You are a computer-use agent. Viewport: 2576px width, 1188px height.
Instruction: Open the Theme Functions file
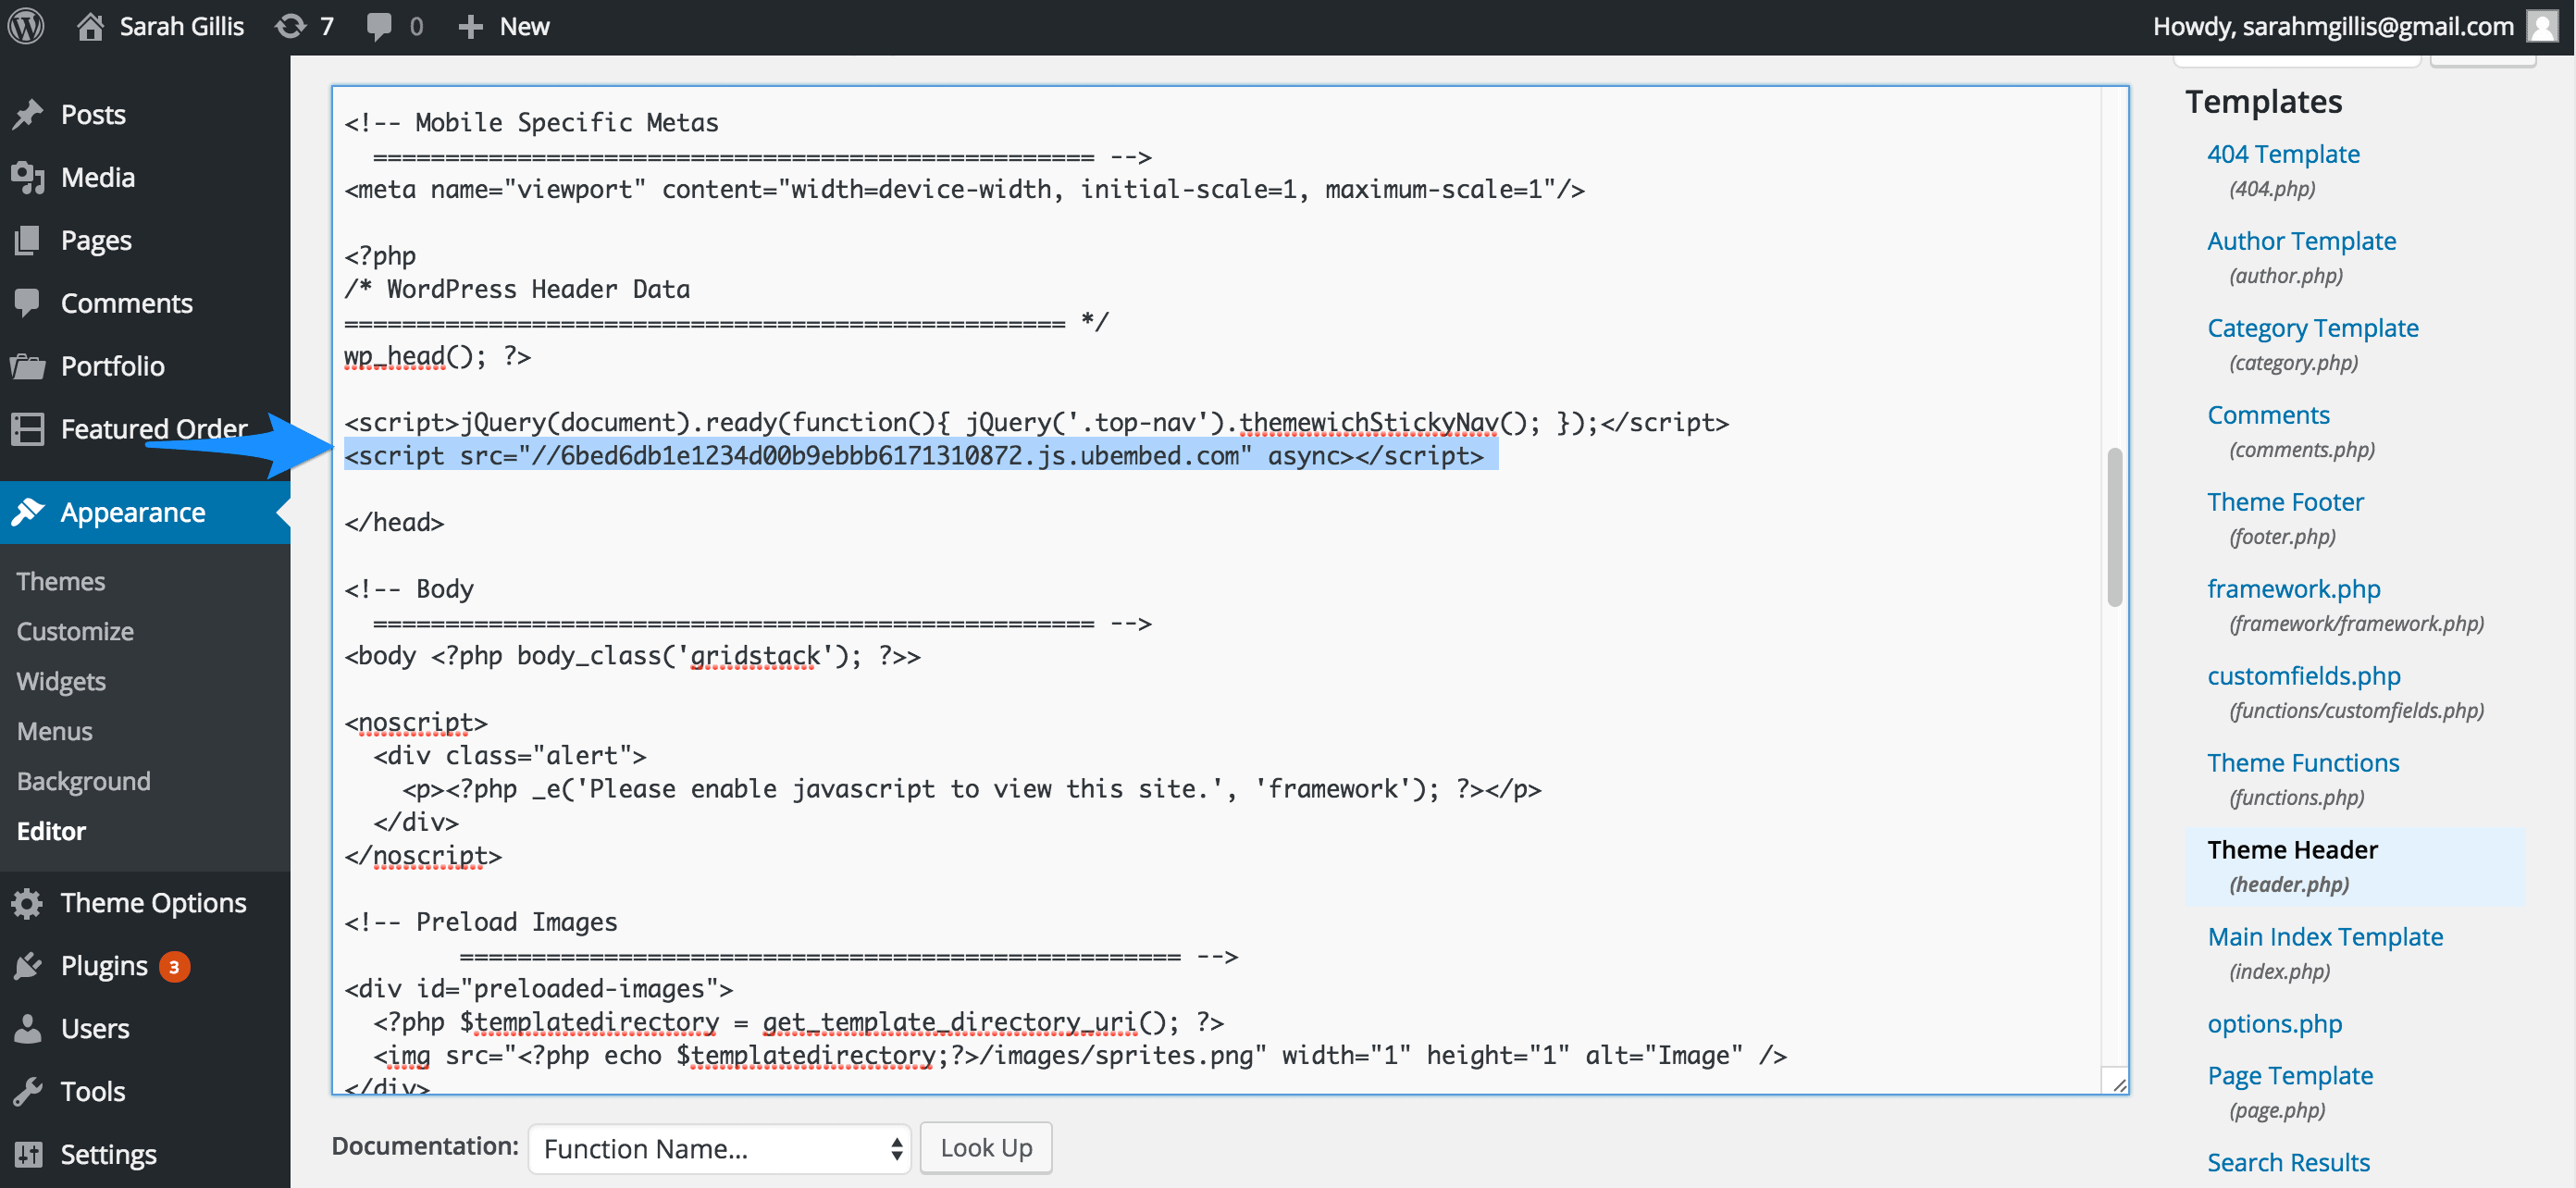(2303, 763)
